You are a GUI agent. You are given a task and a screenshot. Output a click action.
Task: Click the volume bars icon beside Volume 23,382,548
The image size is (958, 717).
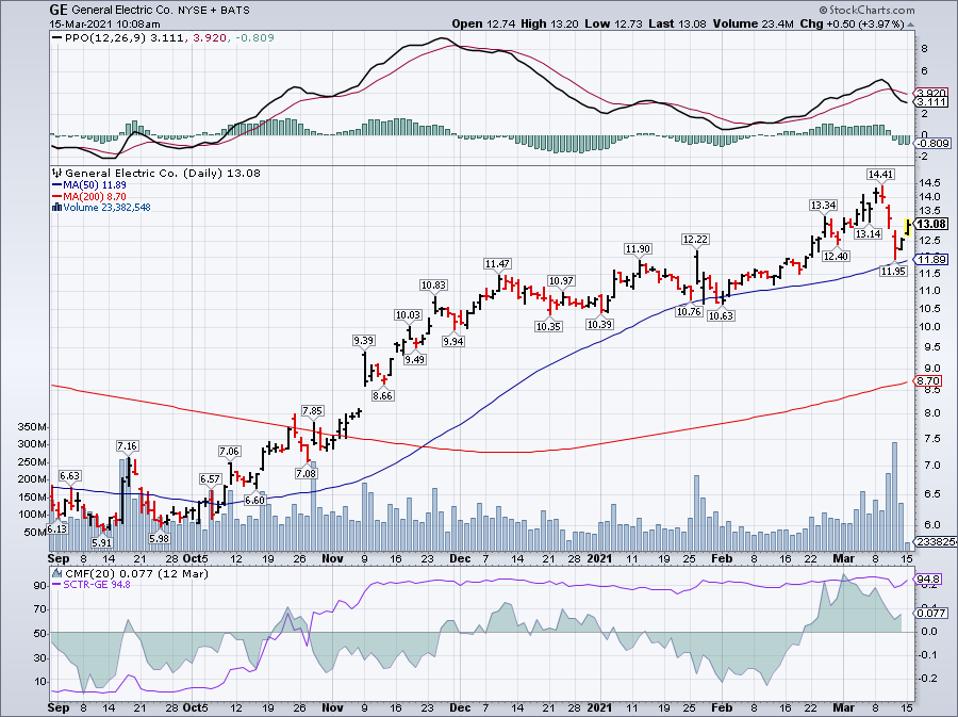coord(57,207)
